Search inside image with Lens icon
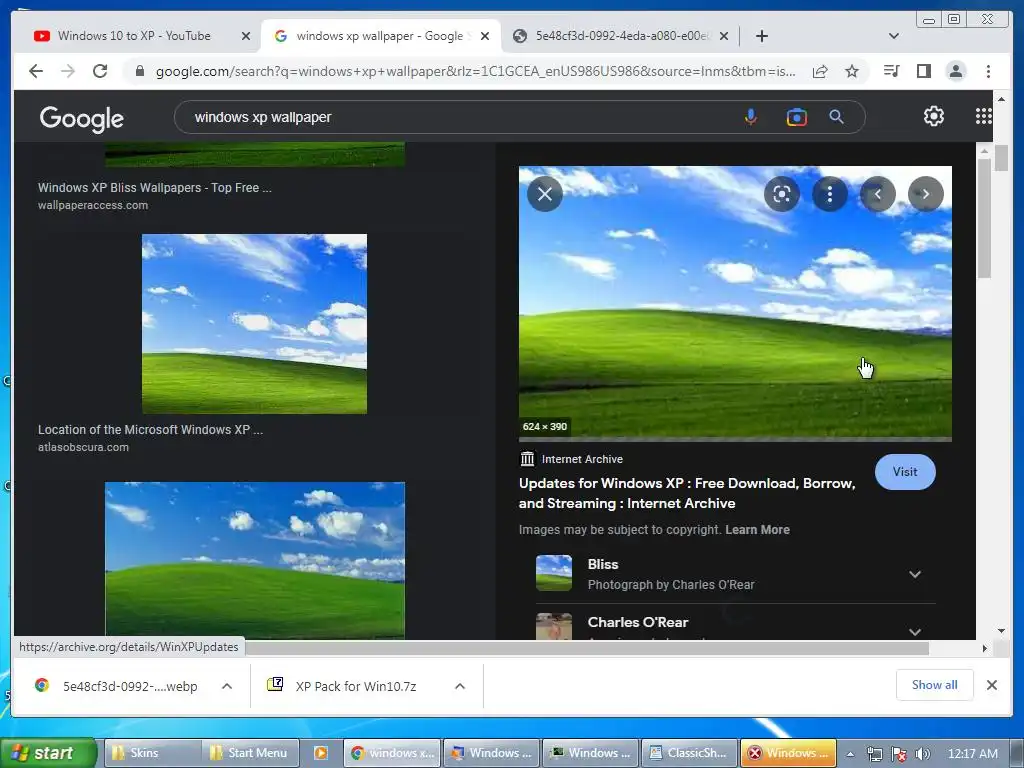This screenshot has width=1024, height=768. 782,194
